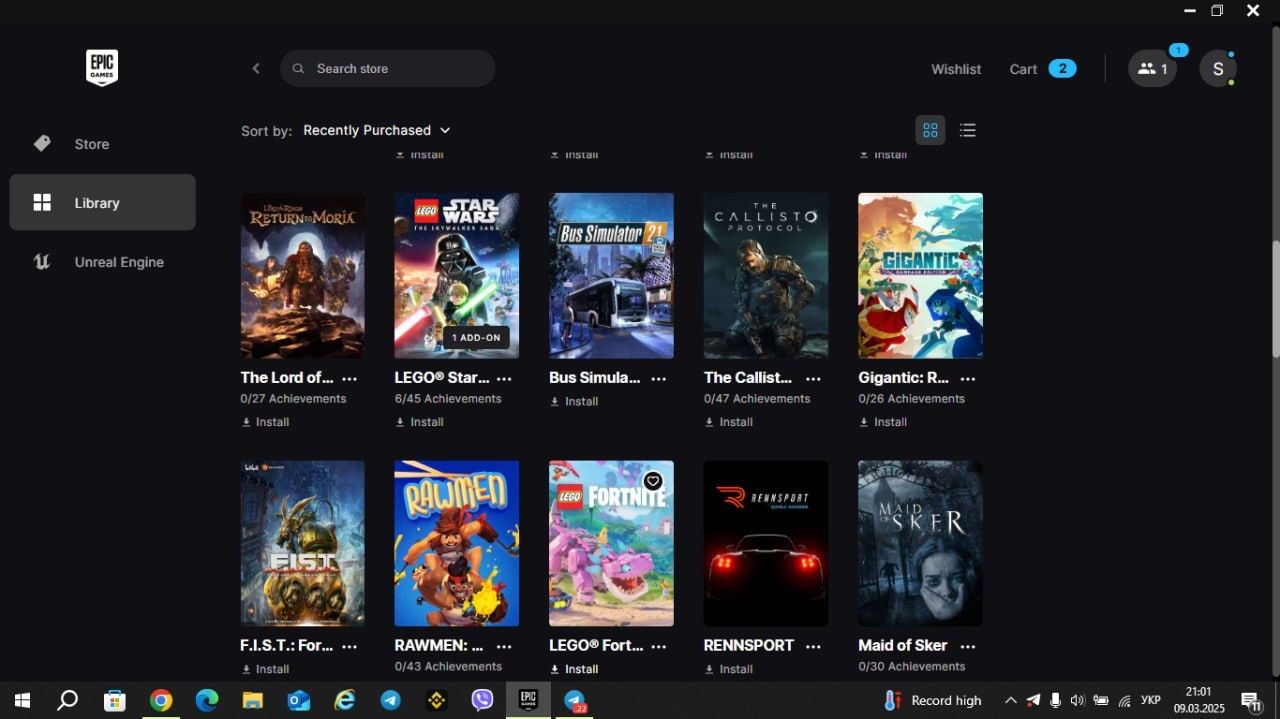Install The Callisto Protocol
The image size is (1280, 719).
[x=729, y=422]
